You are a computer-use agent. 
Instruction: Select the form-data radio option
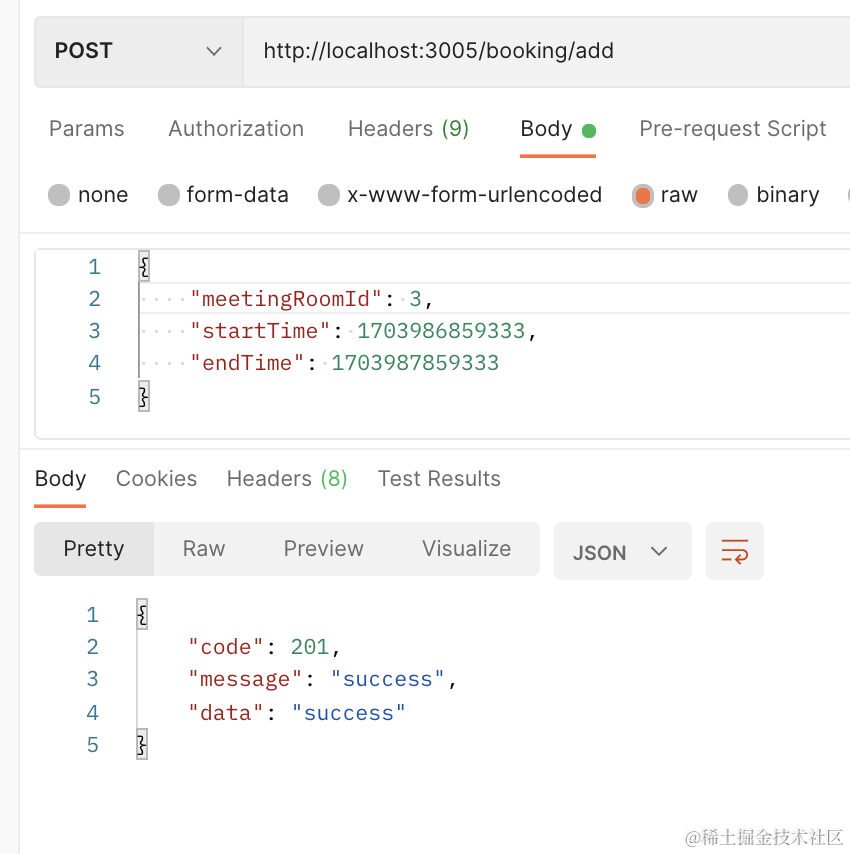coord(169,195)
